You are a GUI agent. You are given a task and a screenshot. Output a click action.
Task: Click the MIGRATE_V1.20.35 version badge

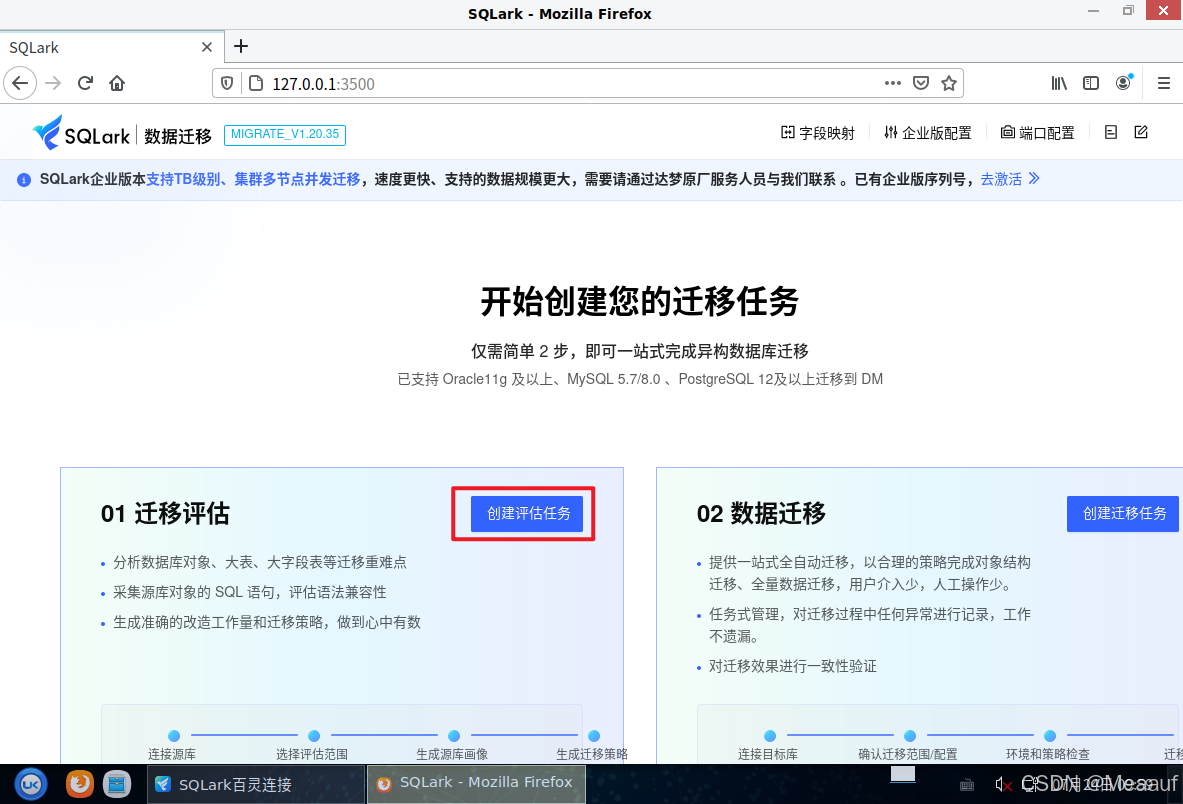285,135
